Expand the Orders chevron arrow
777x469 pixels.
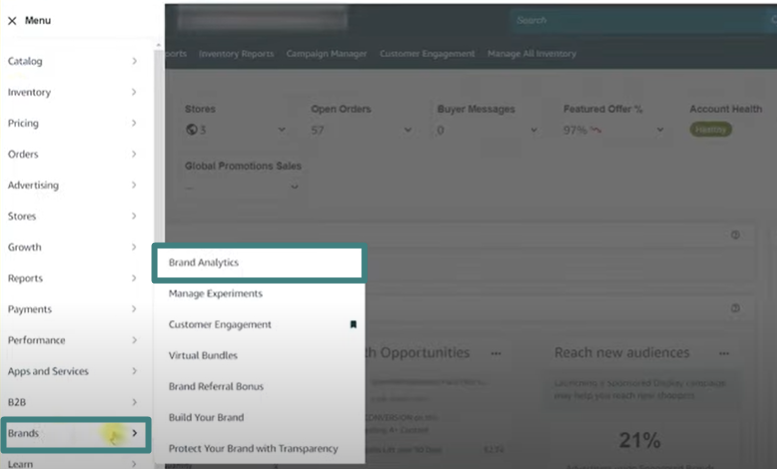coord(134,154)
